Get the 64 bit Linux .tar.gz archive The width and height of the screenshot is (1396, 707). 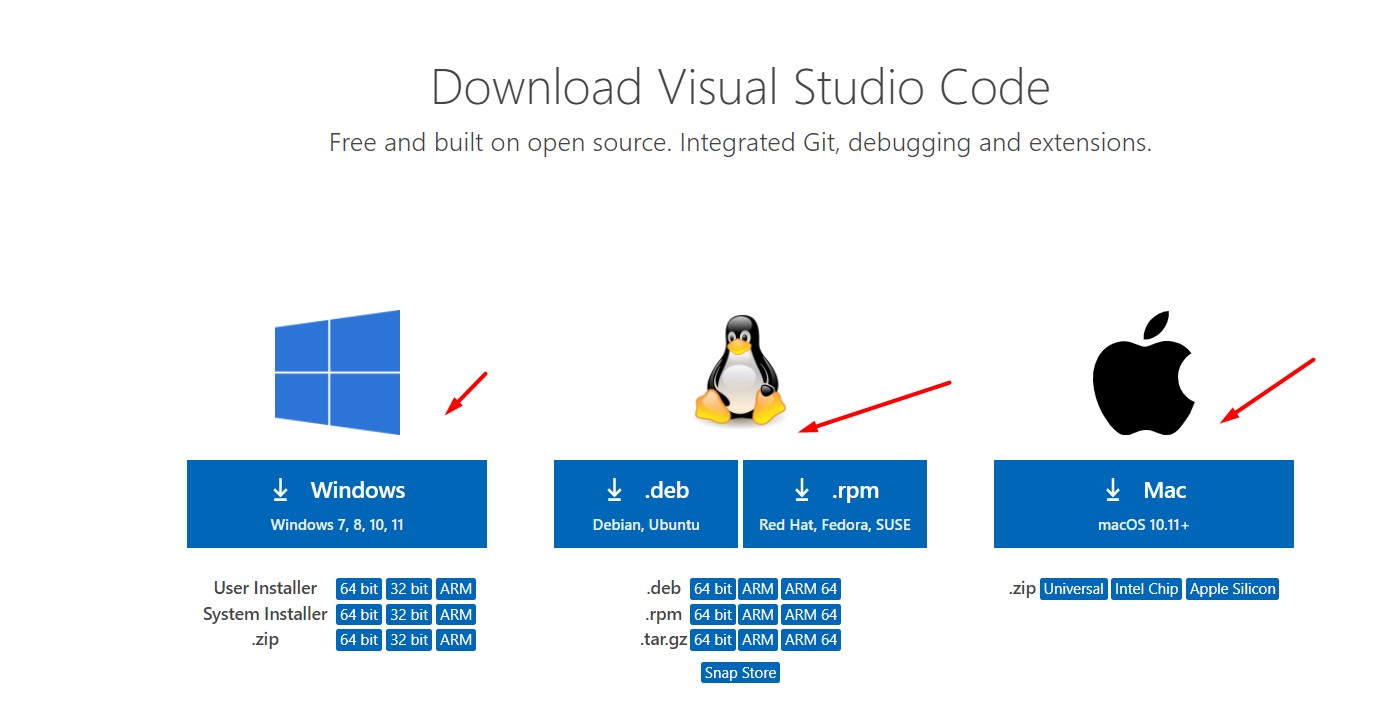tap(713, 640)
